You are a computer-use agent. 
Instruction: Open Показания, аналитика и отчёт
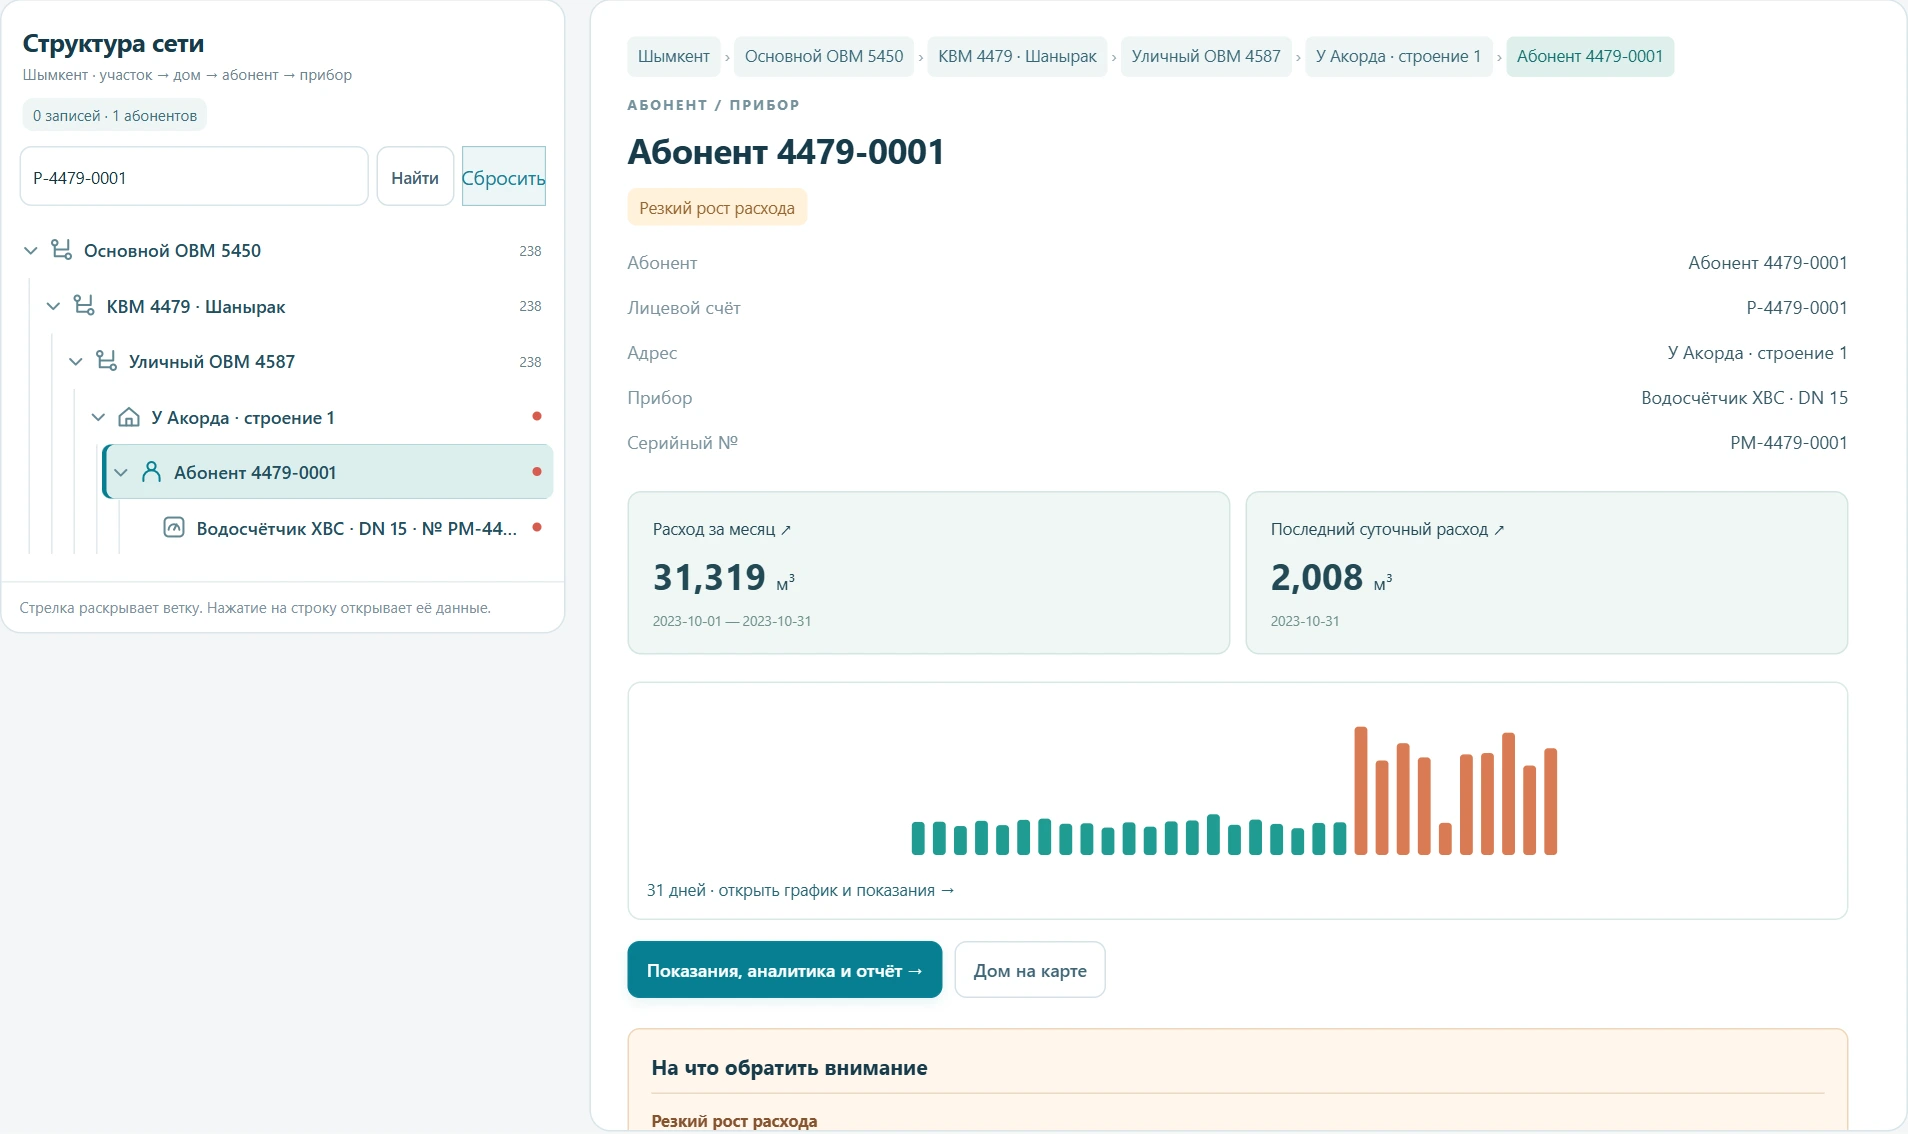(785, 970)
